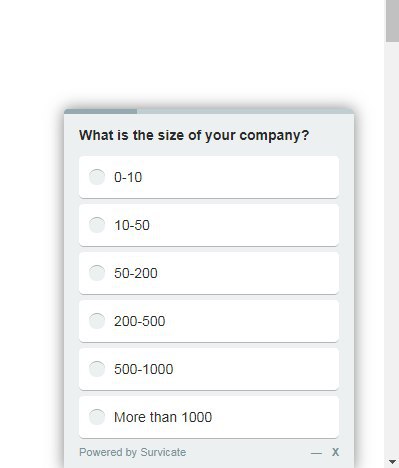Click the 0-10 option label text
Screen dimensions: 399x468
click(128, 177)
